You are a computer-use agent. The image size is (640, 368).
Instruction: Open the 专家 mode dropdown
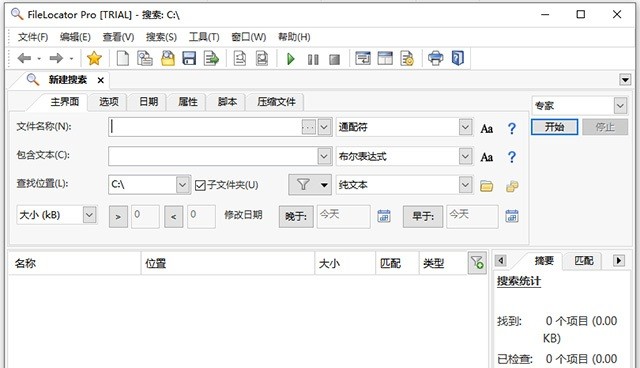point(620,106)
